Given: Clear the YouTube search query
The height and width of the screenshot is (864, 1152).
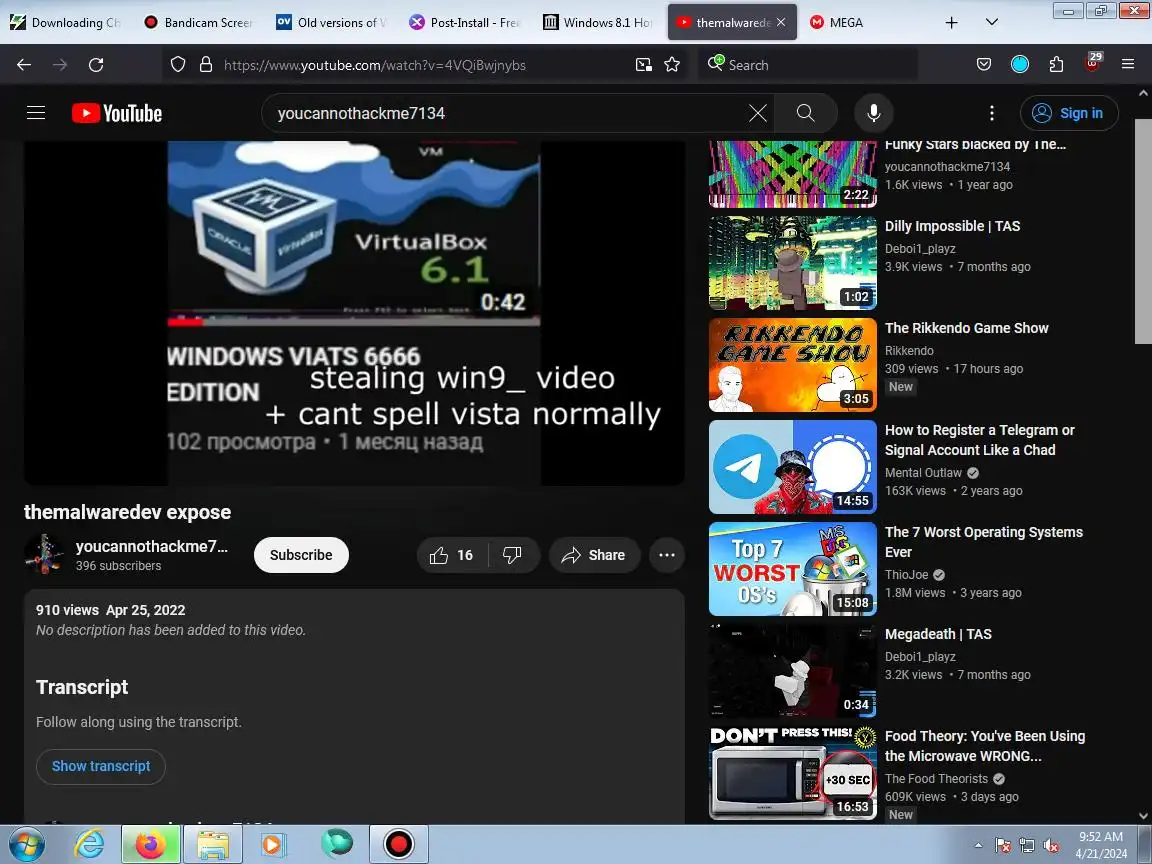Looking at the screenshot, I should pos(757,113).
